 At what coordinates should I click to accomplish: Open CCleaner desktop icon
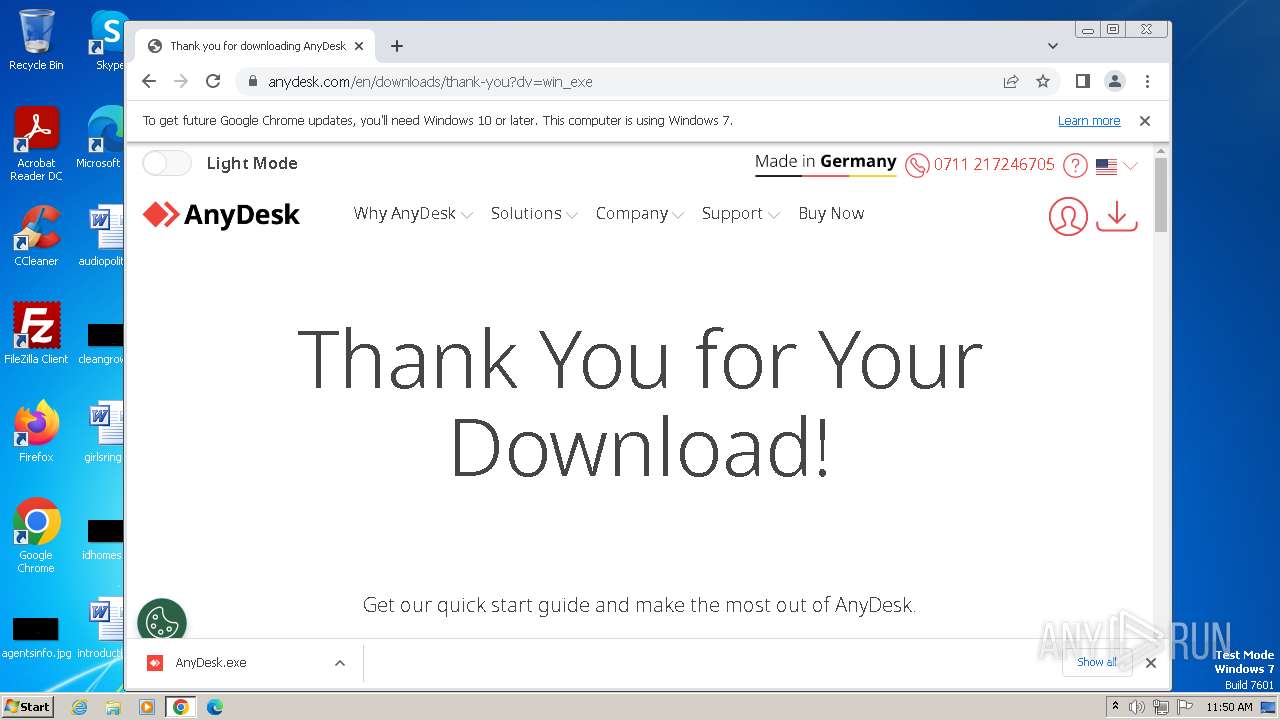tap(36, 237)
